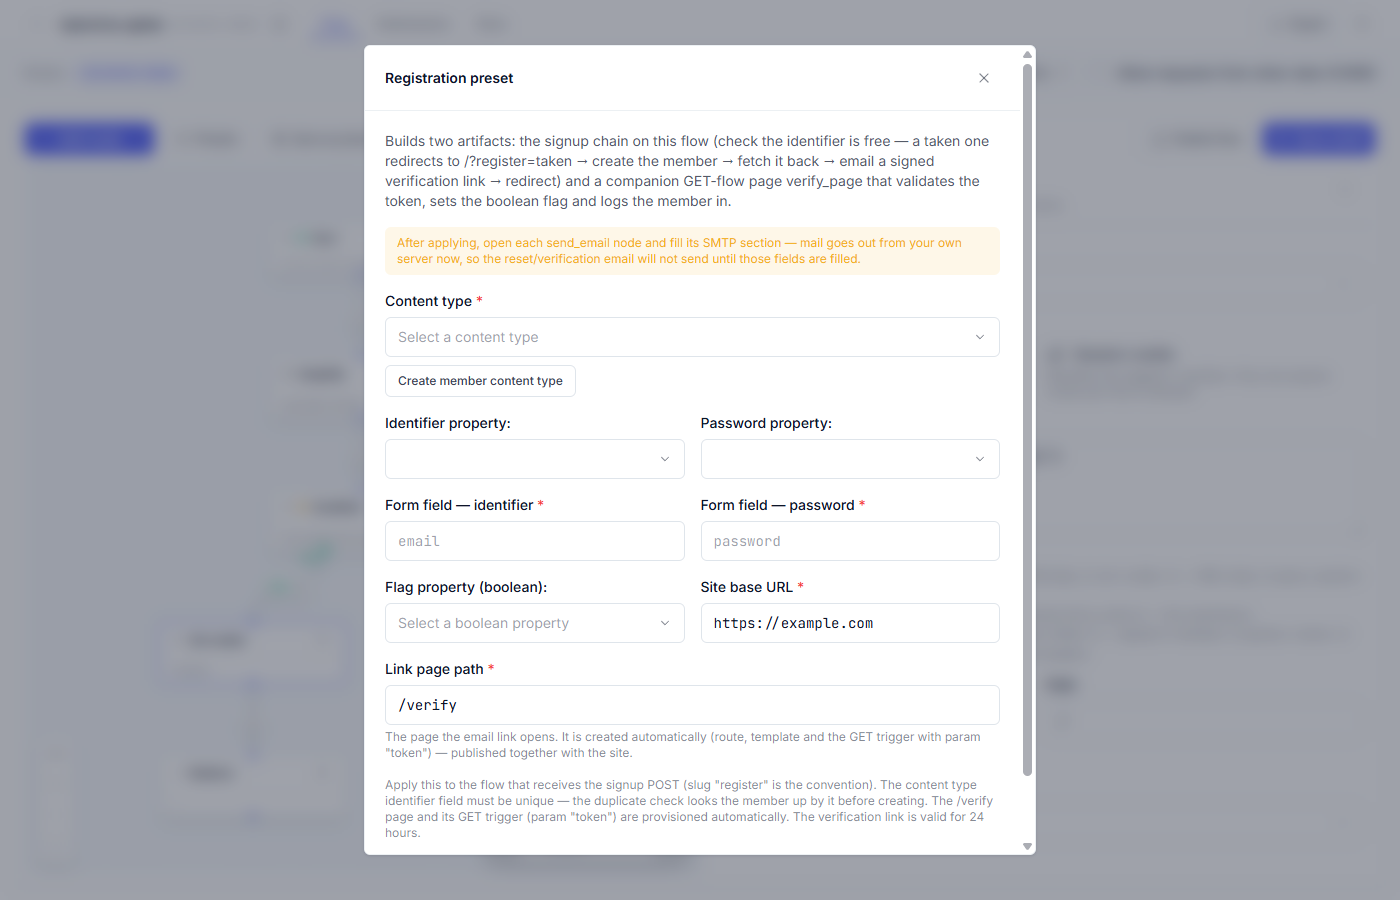
Task: Focus the identifier form field with email placeholder
Action: pos(535,541)
